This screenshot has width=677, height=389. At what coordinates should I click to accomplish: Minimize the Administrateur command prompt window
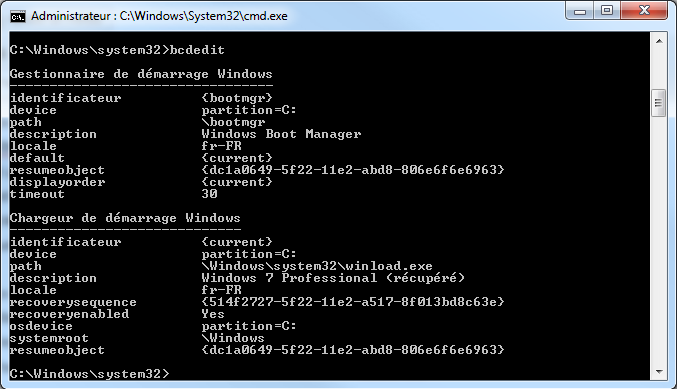tap(580, 11)
